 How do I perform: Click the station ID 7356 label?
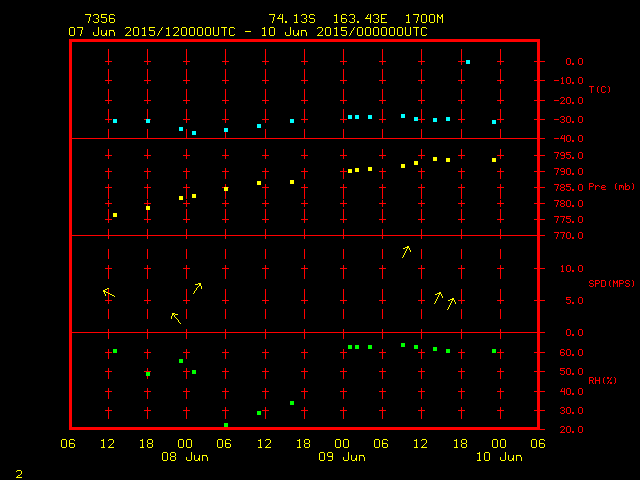tap(100, 19)
